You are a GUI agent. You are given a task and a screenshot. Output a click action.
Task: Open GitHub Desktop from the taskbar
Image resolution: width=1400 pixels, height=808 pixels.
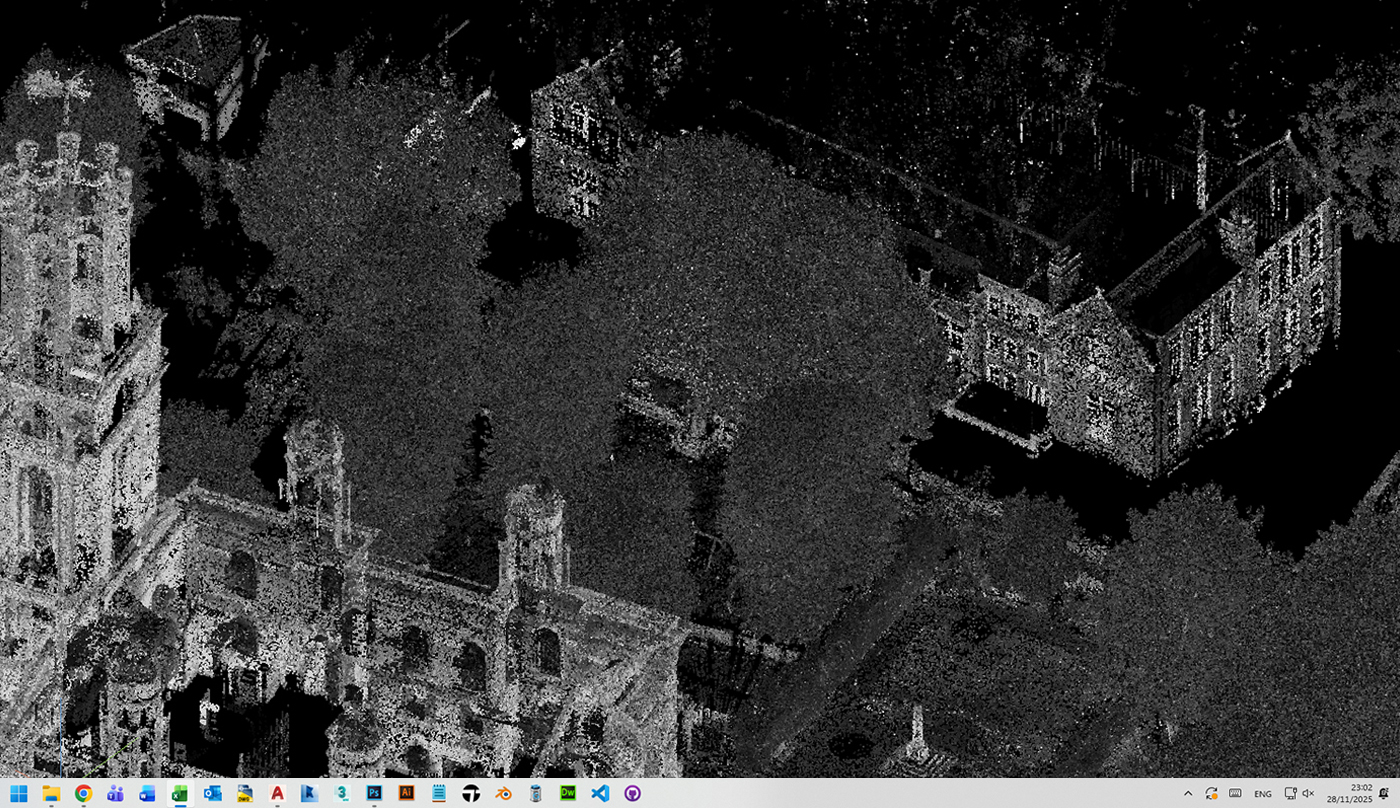[632, 793]
